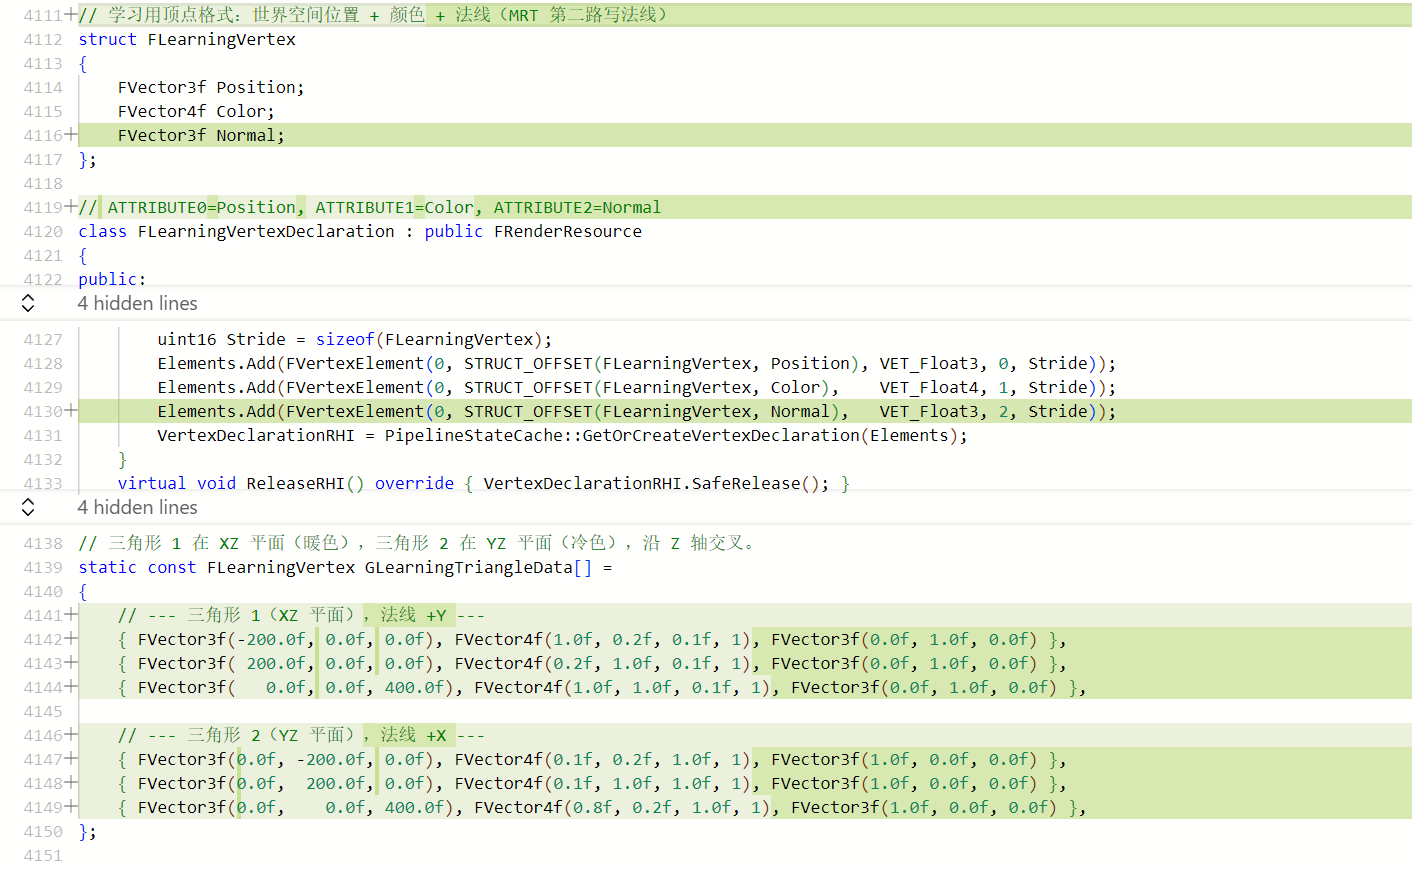Click 'FVector3f(-200.0f' on line 4142

221,639
